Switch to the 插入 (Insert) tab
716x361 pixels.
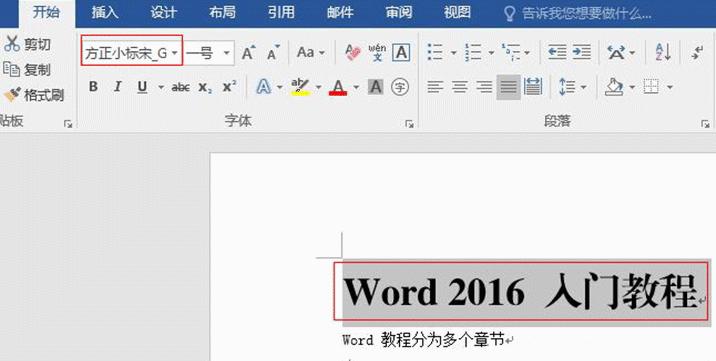point(105,13)
